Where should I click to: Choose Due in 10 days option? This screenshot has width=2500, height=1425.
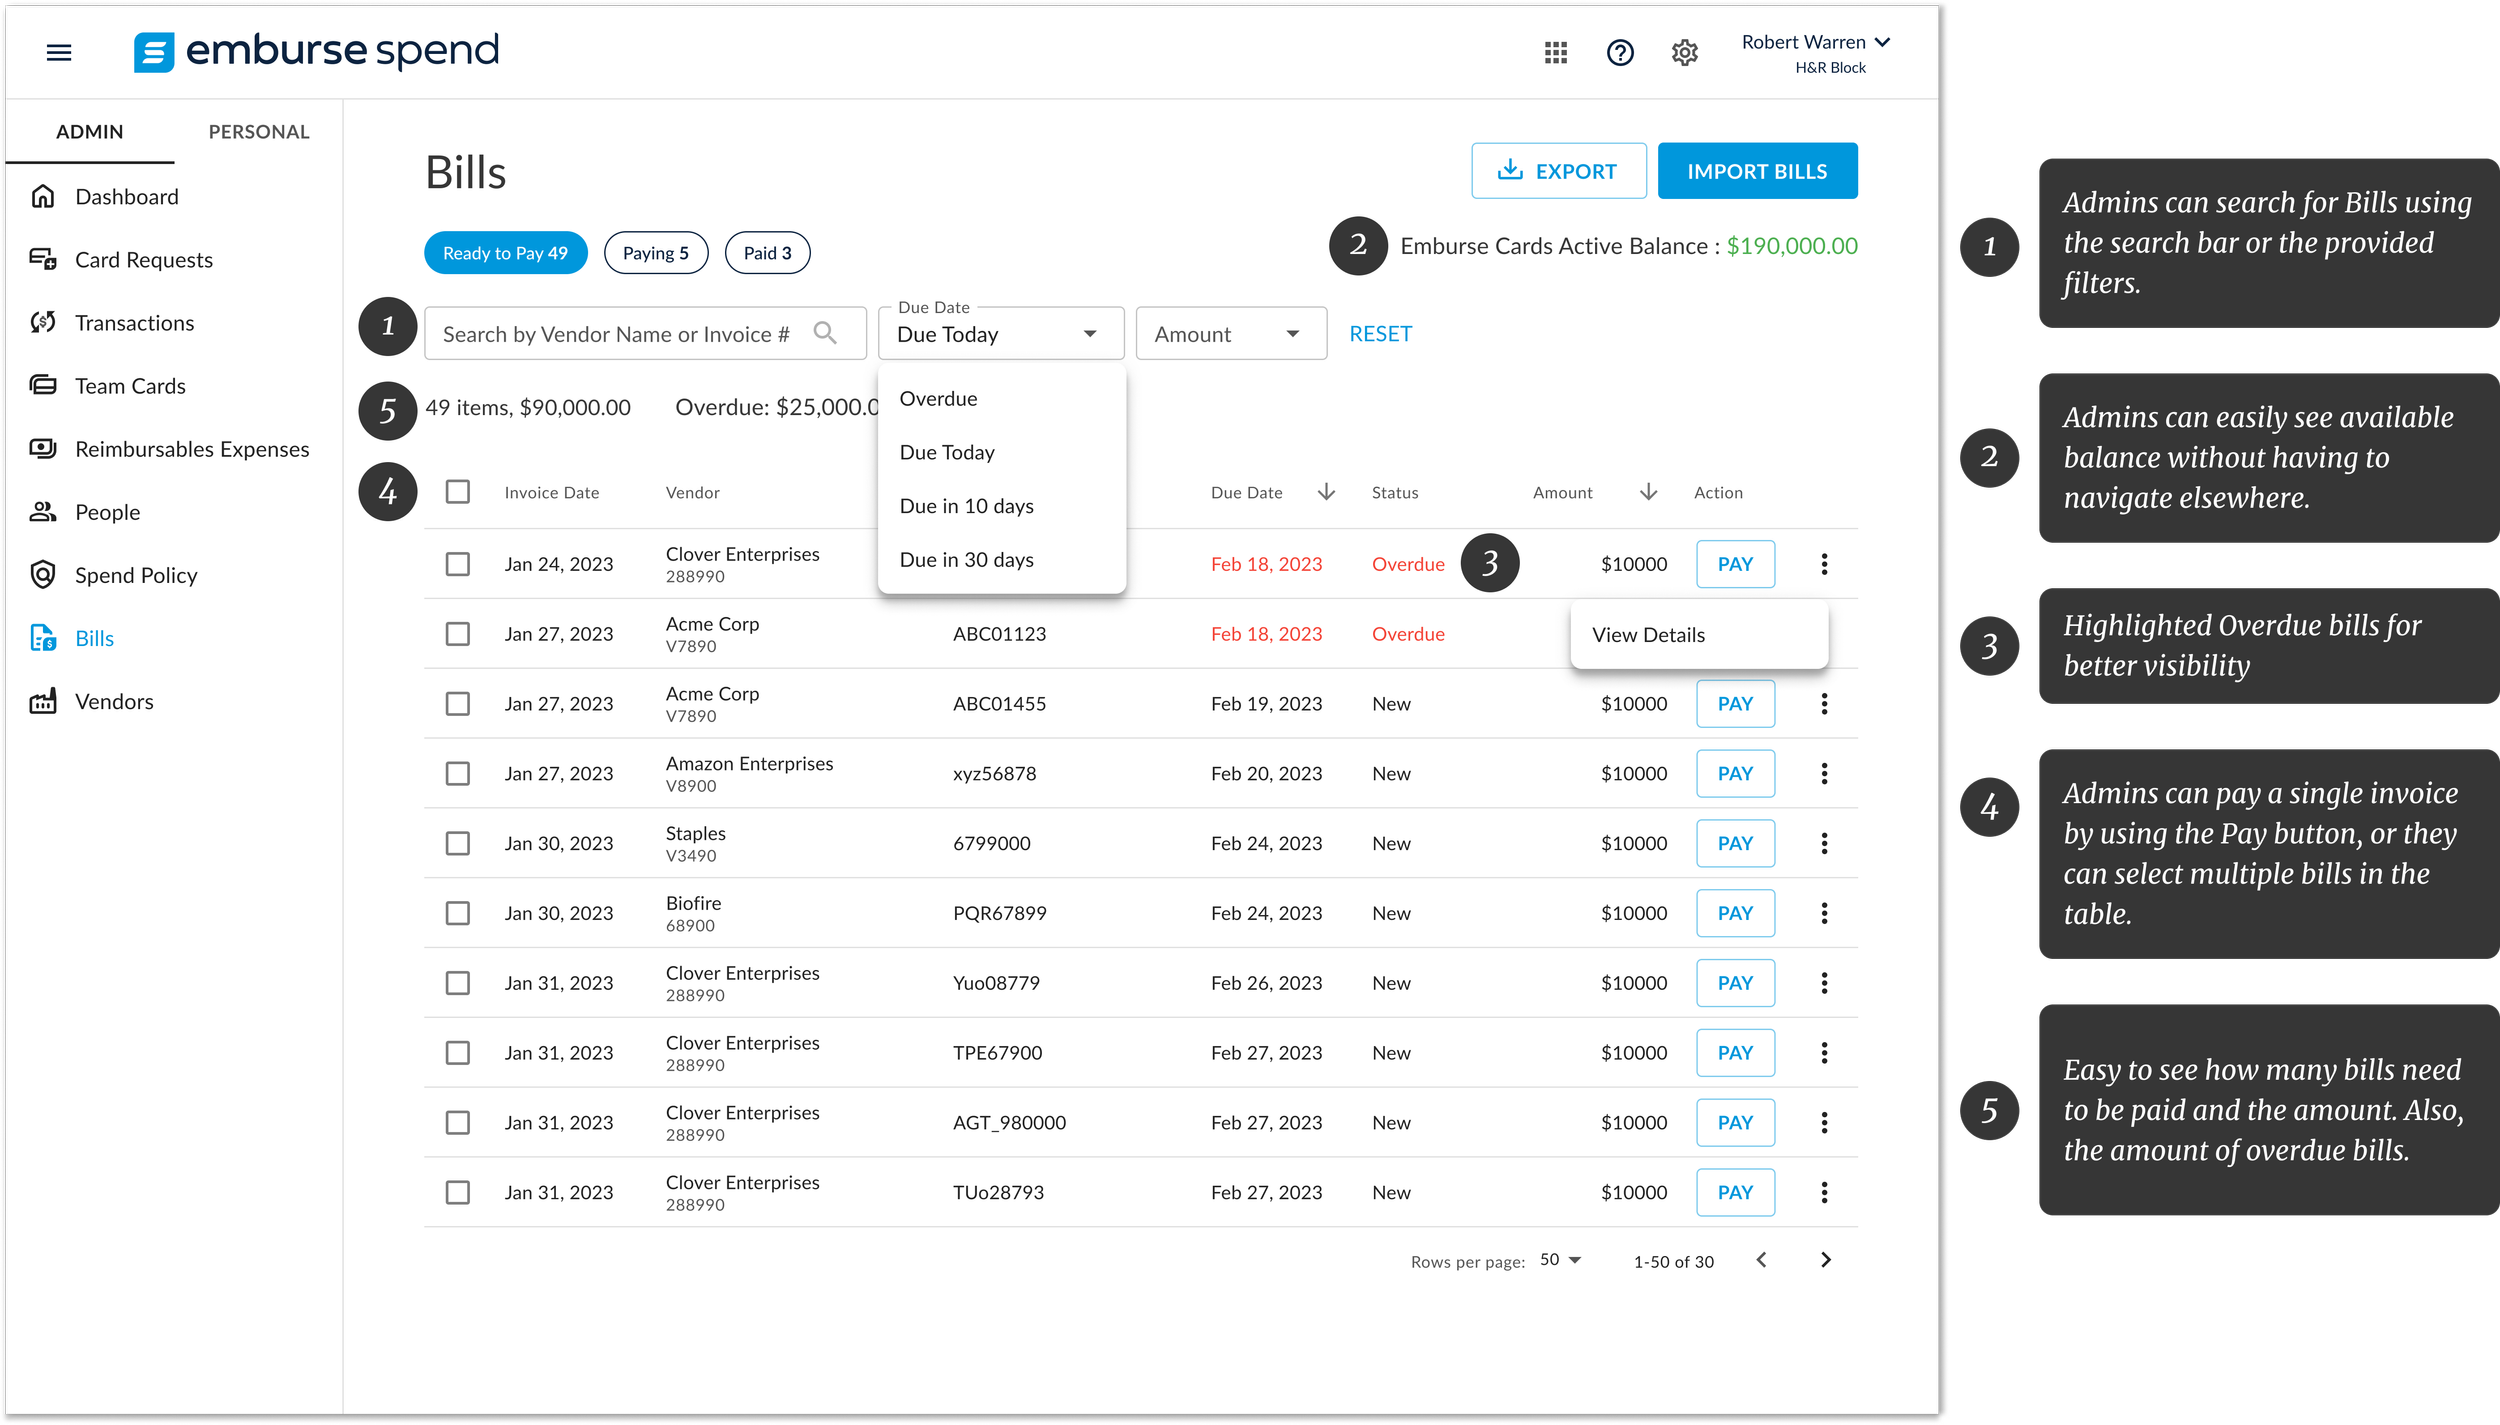pyautogui.click(x=1001, y=506)
